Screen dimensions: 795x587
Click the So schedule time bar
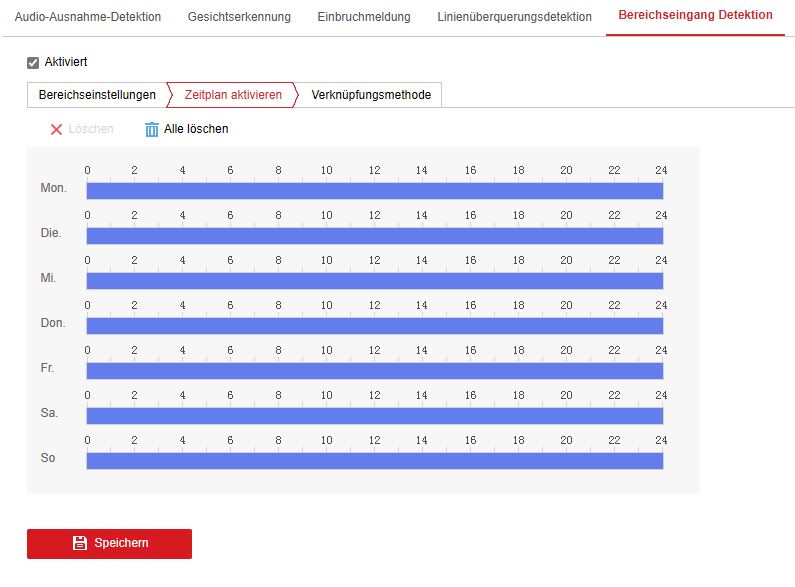click(374, 461)
